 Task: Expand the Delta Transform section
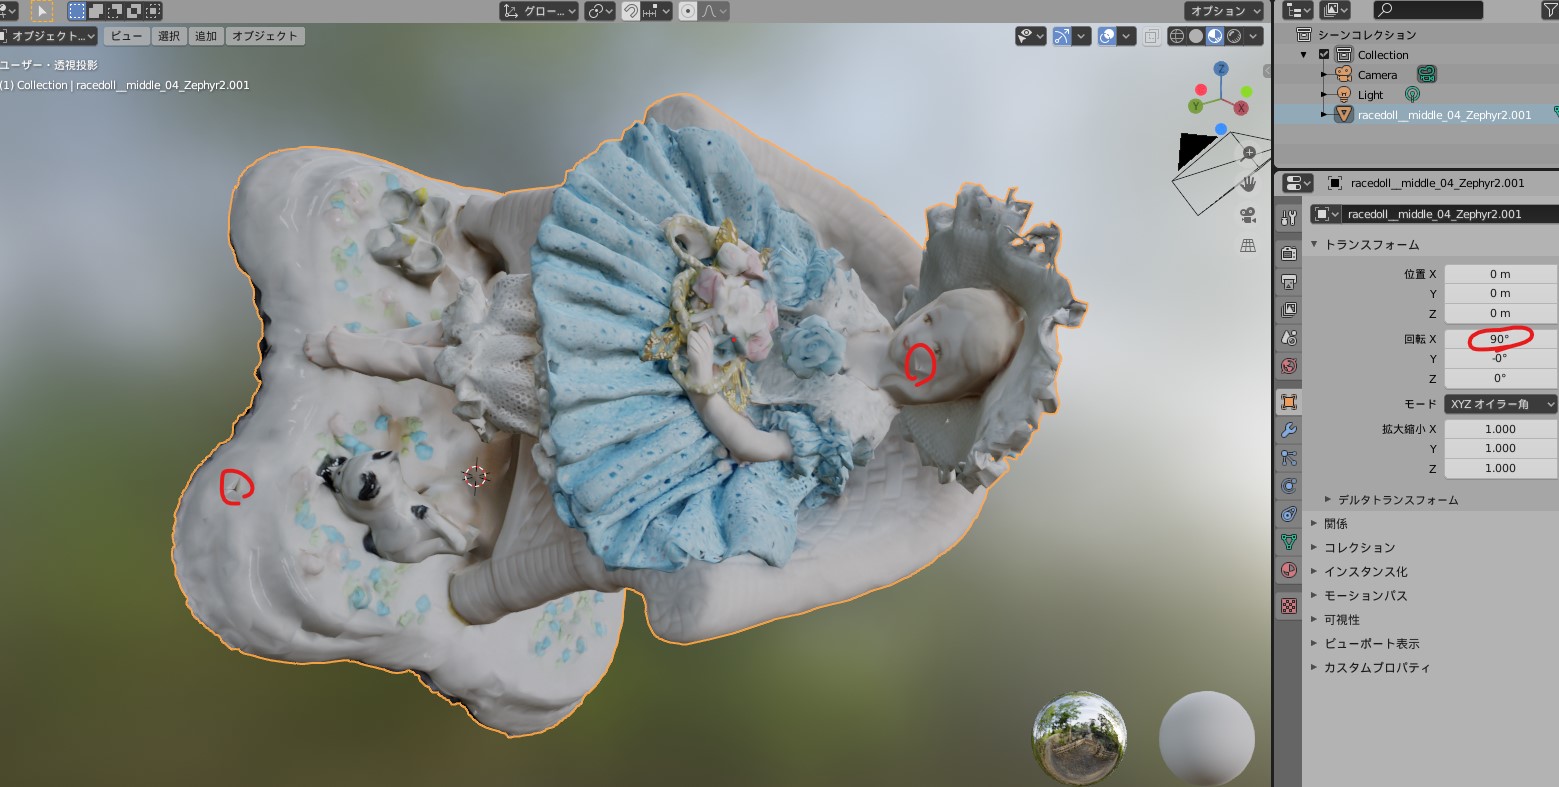pos(1390,499)
